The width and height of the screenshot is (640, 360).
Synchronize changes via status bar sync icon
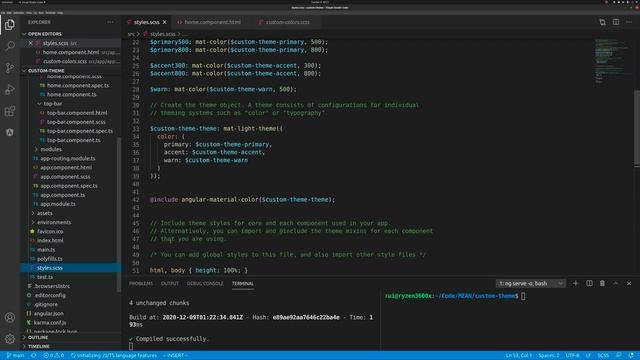(34, 356)
